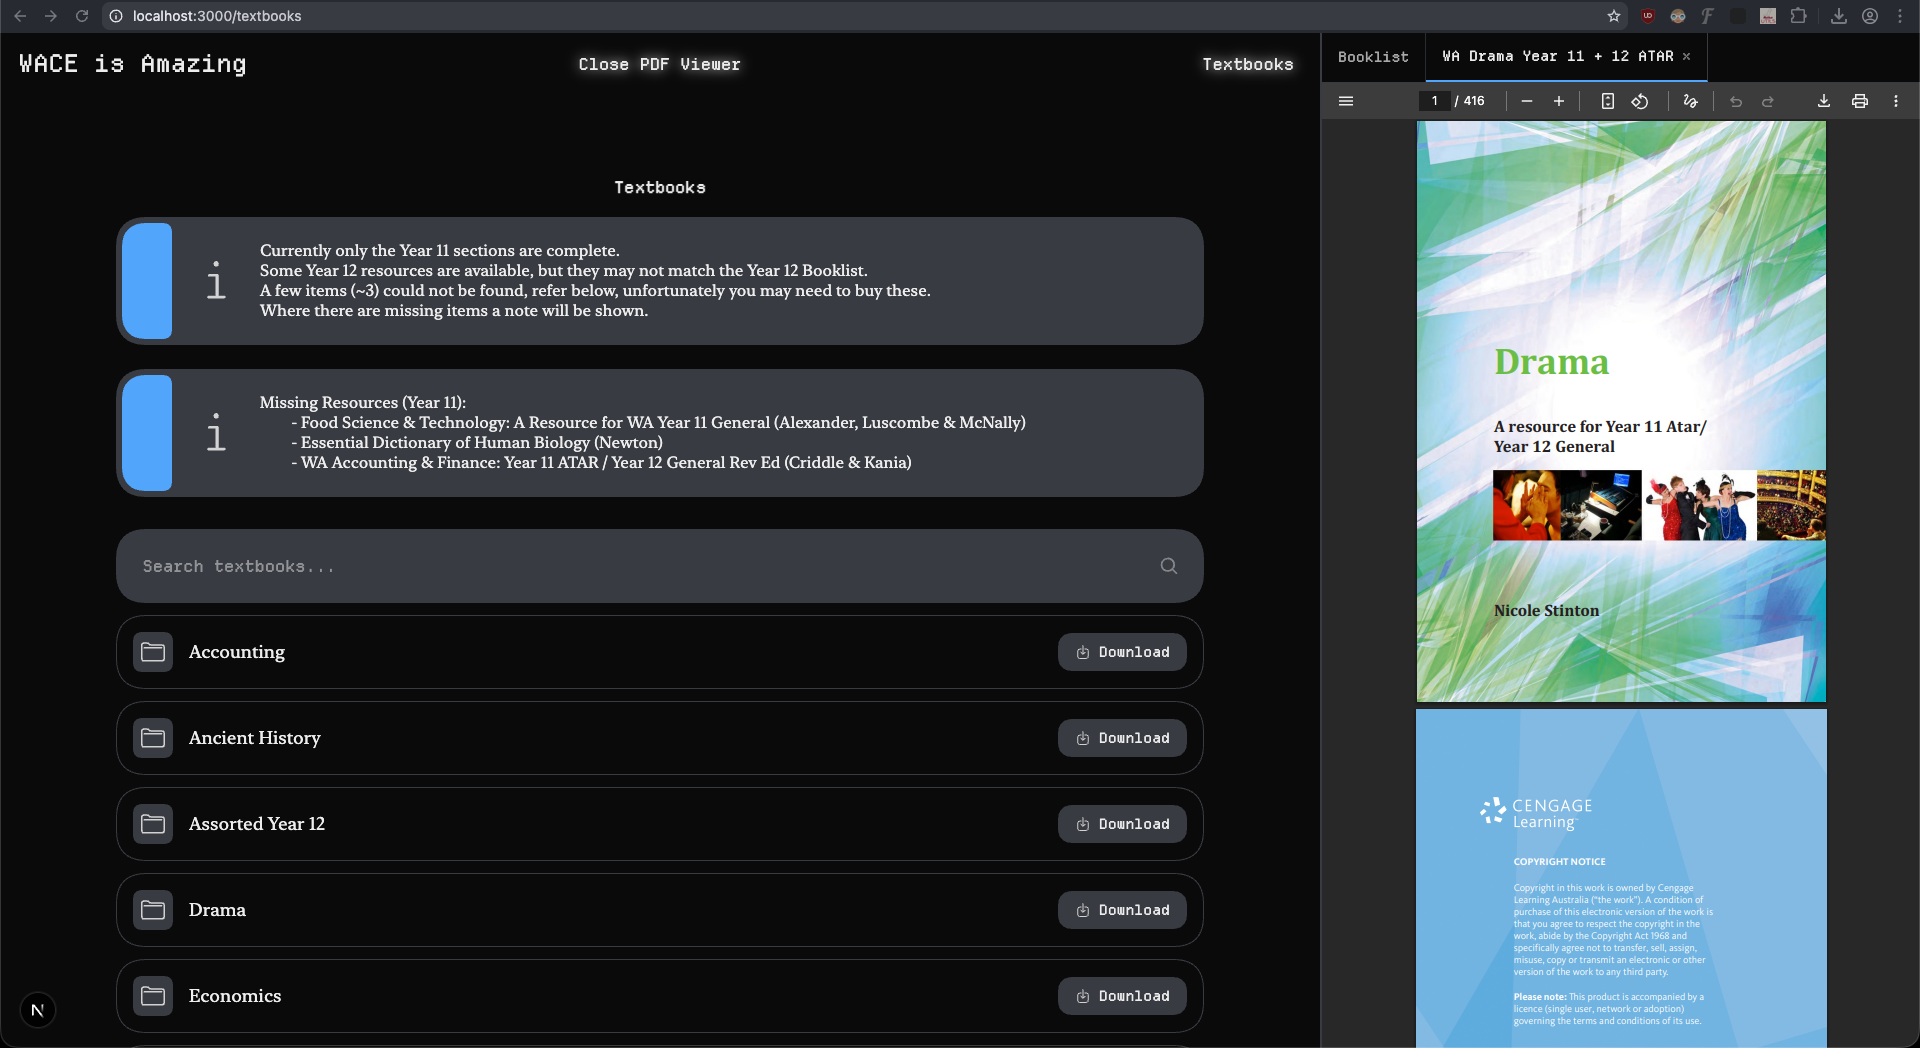Expand the Ancient History folder

(255, 738)
